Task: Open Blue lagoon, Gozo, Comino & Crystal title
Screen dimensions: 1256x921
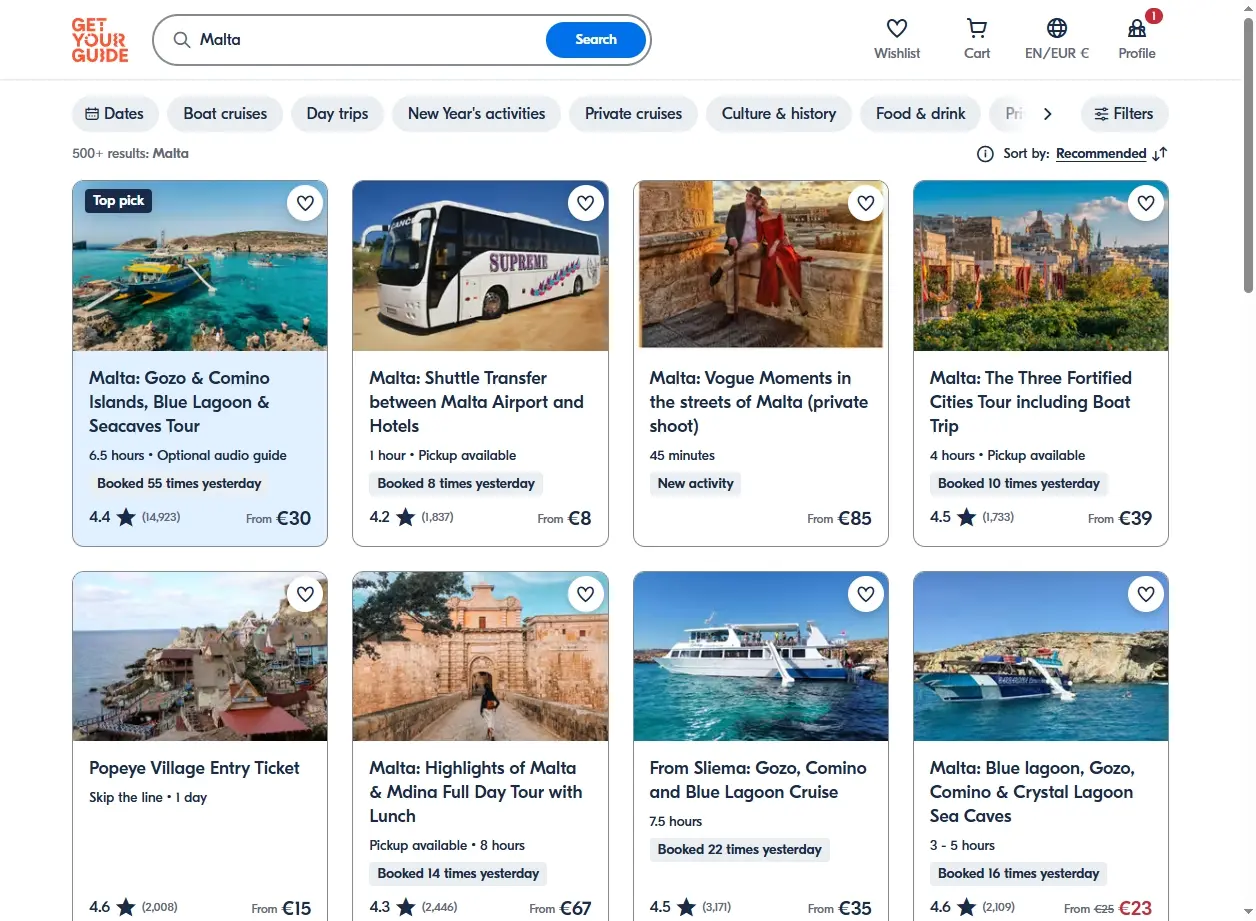Action: click(1032, 792)
